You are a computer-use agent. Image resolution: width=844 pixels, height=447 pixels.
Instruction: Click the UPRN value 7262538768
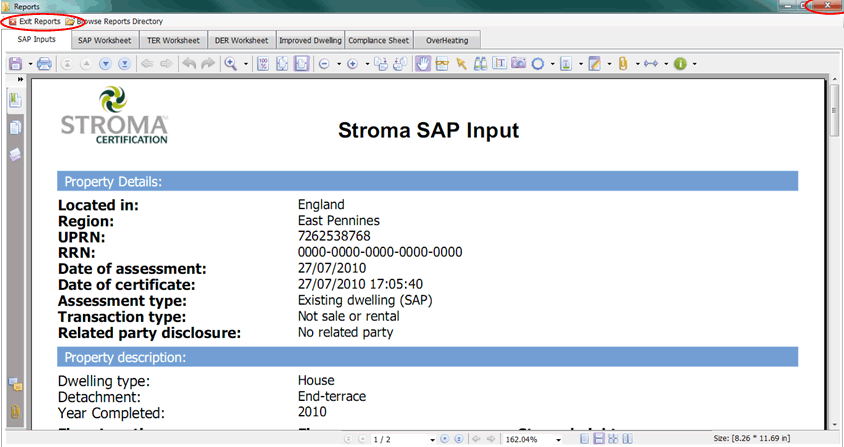click(x=334, y=236)
